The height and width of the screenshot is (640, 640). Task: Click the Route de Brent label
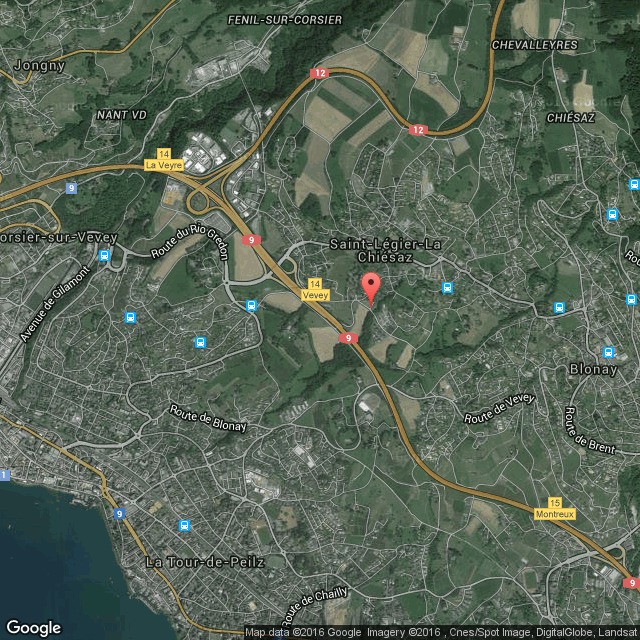pos(590,431)
